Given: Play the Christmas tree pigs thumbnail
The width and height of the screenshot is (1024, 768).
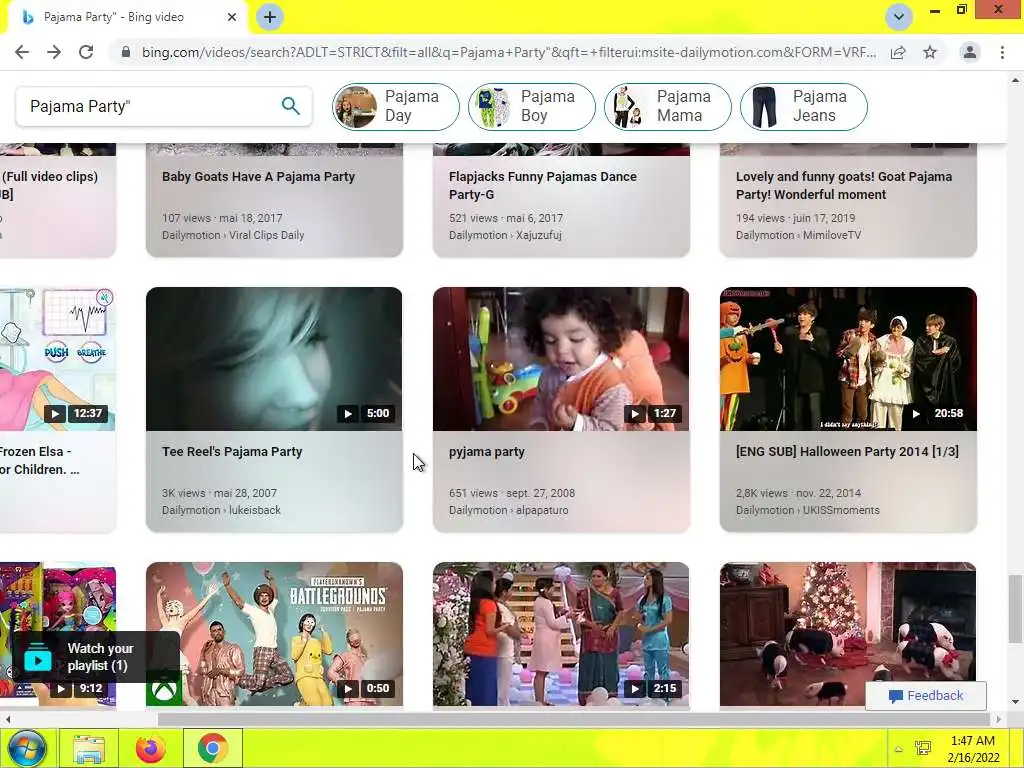Looking at the screenshot, I should coord(848,633).
